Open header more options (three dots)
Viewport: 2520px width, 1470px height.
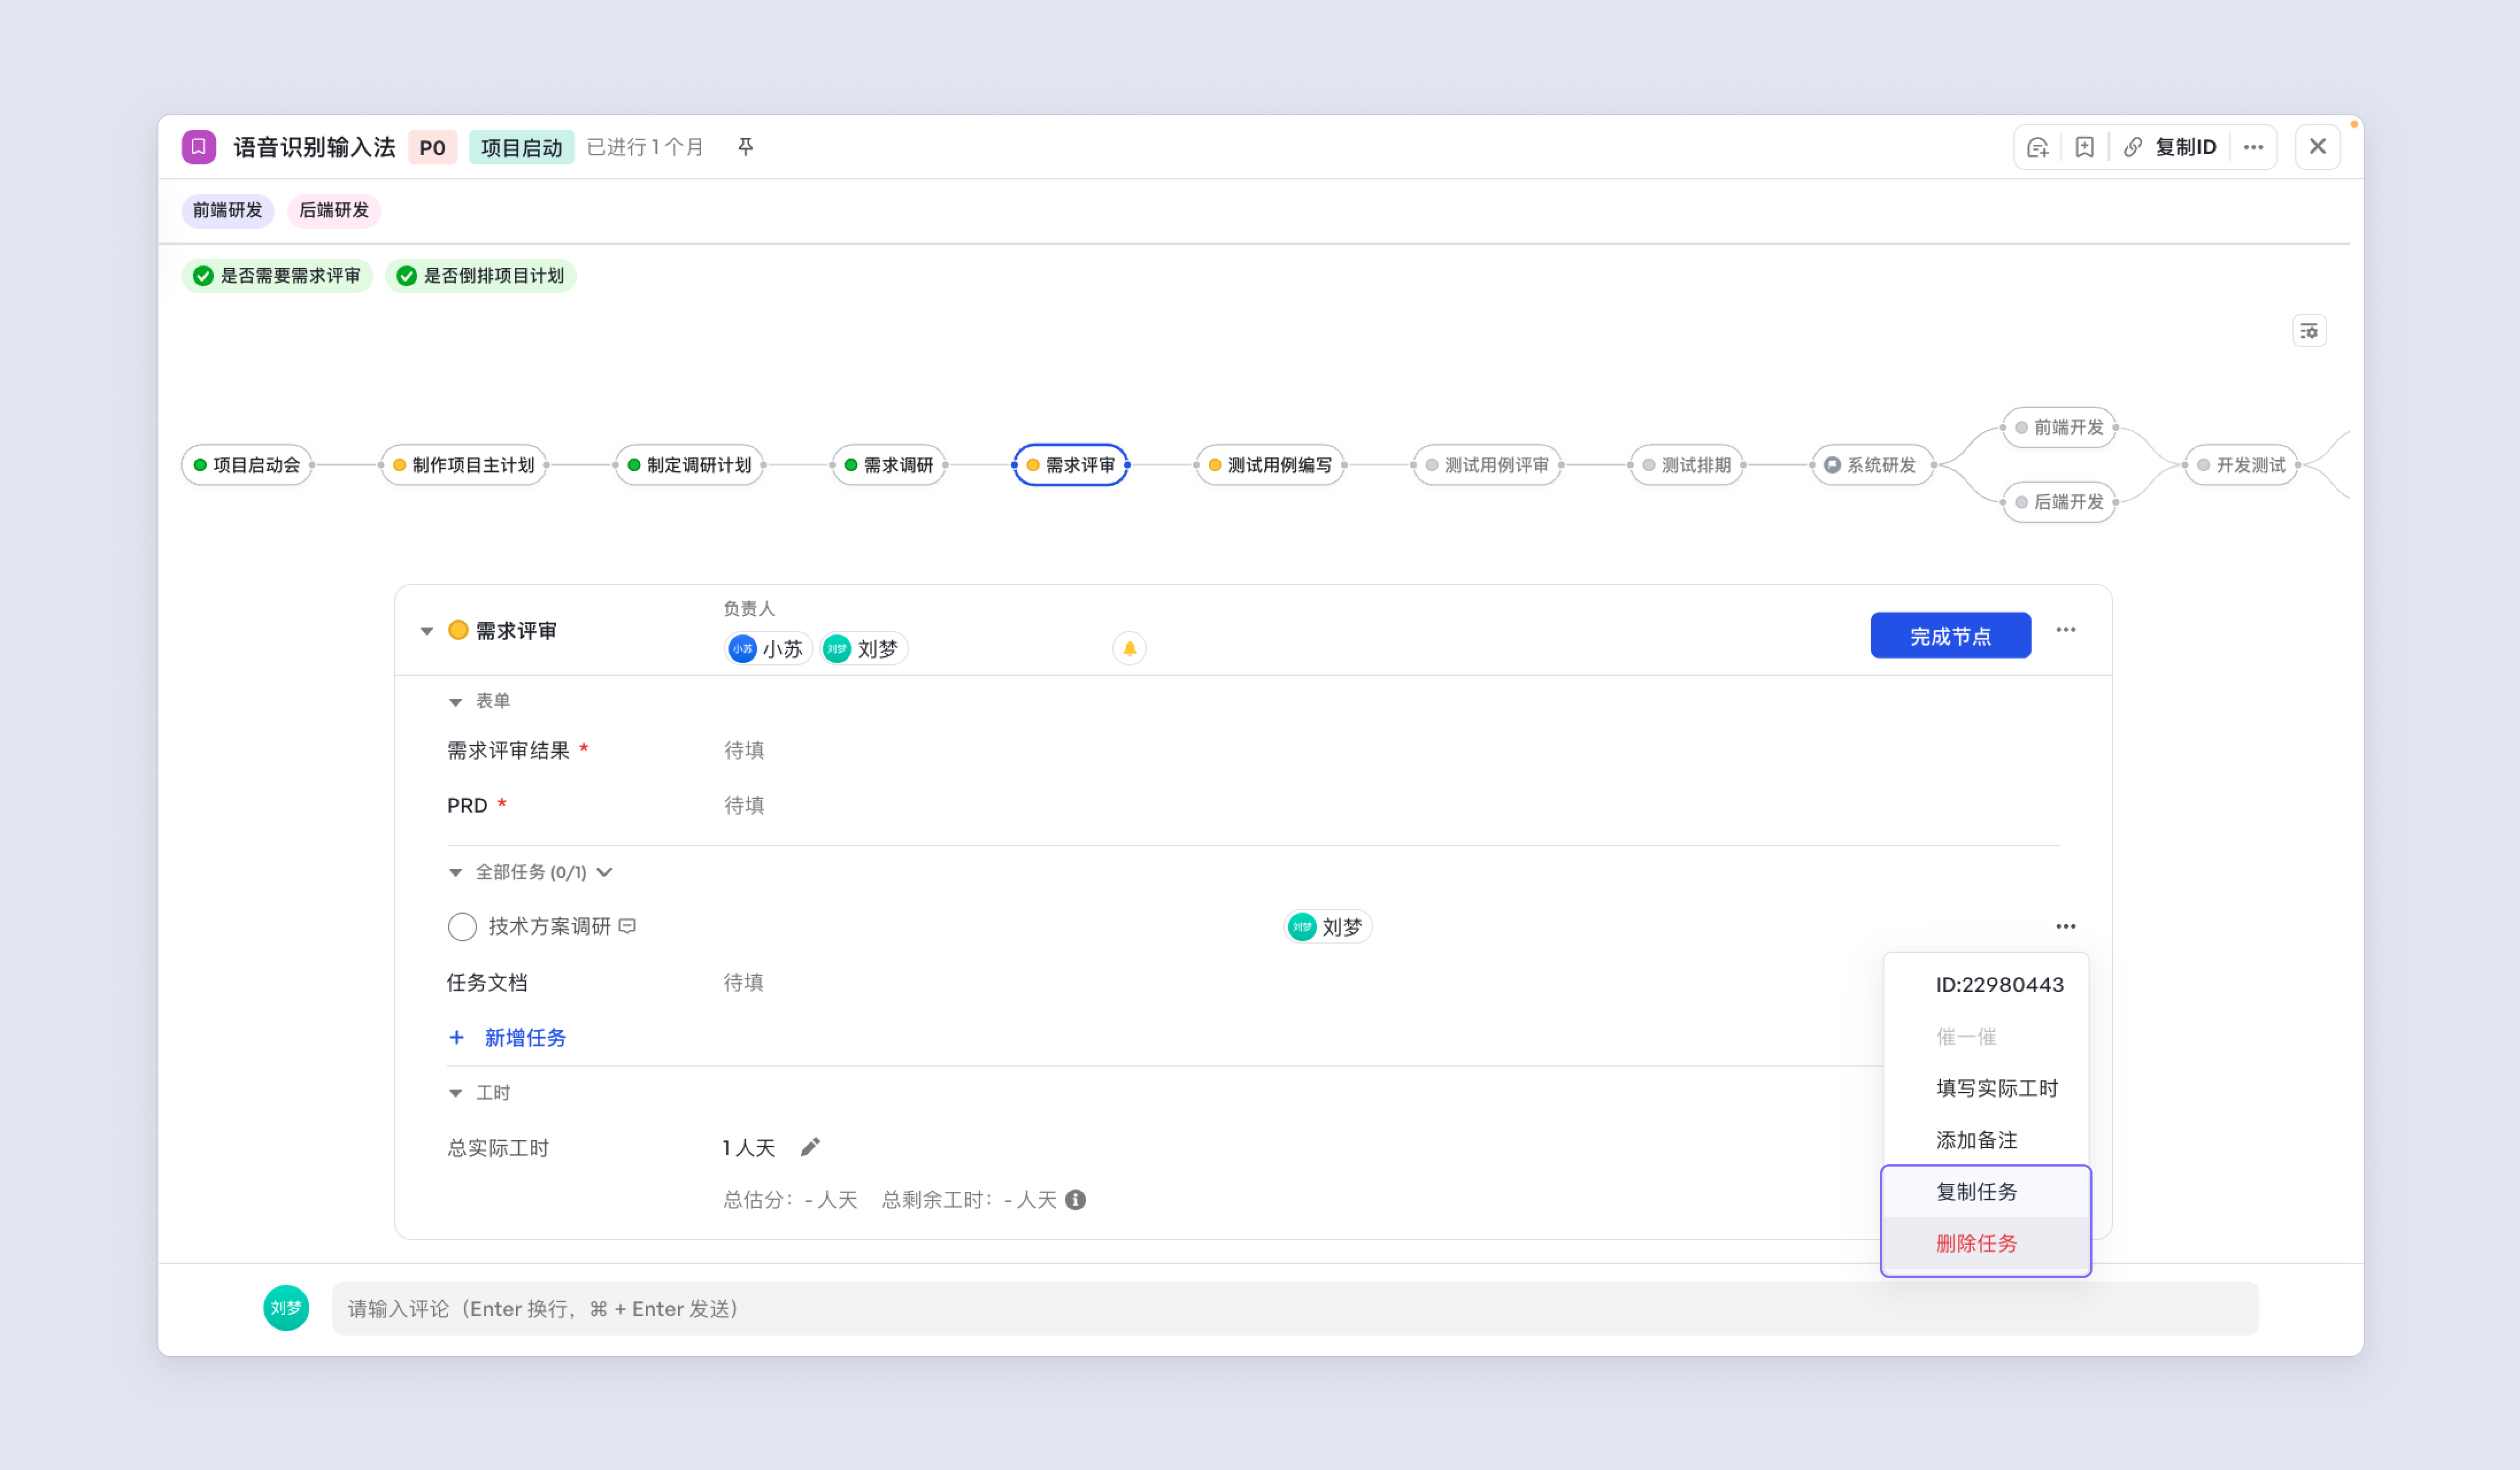(x=2253, y=147)
